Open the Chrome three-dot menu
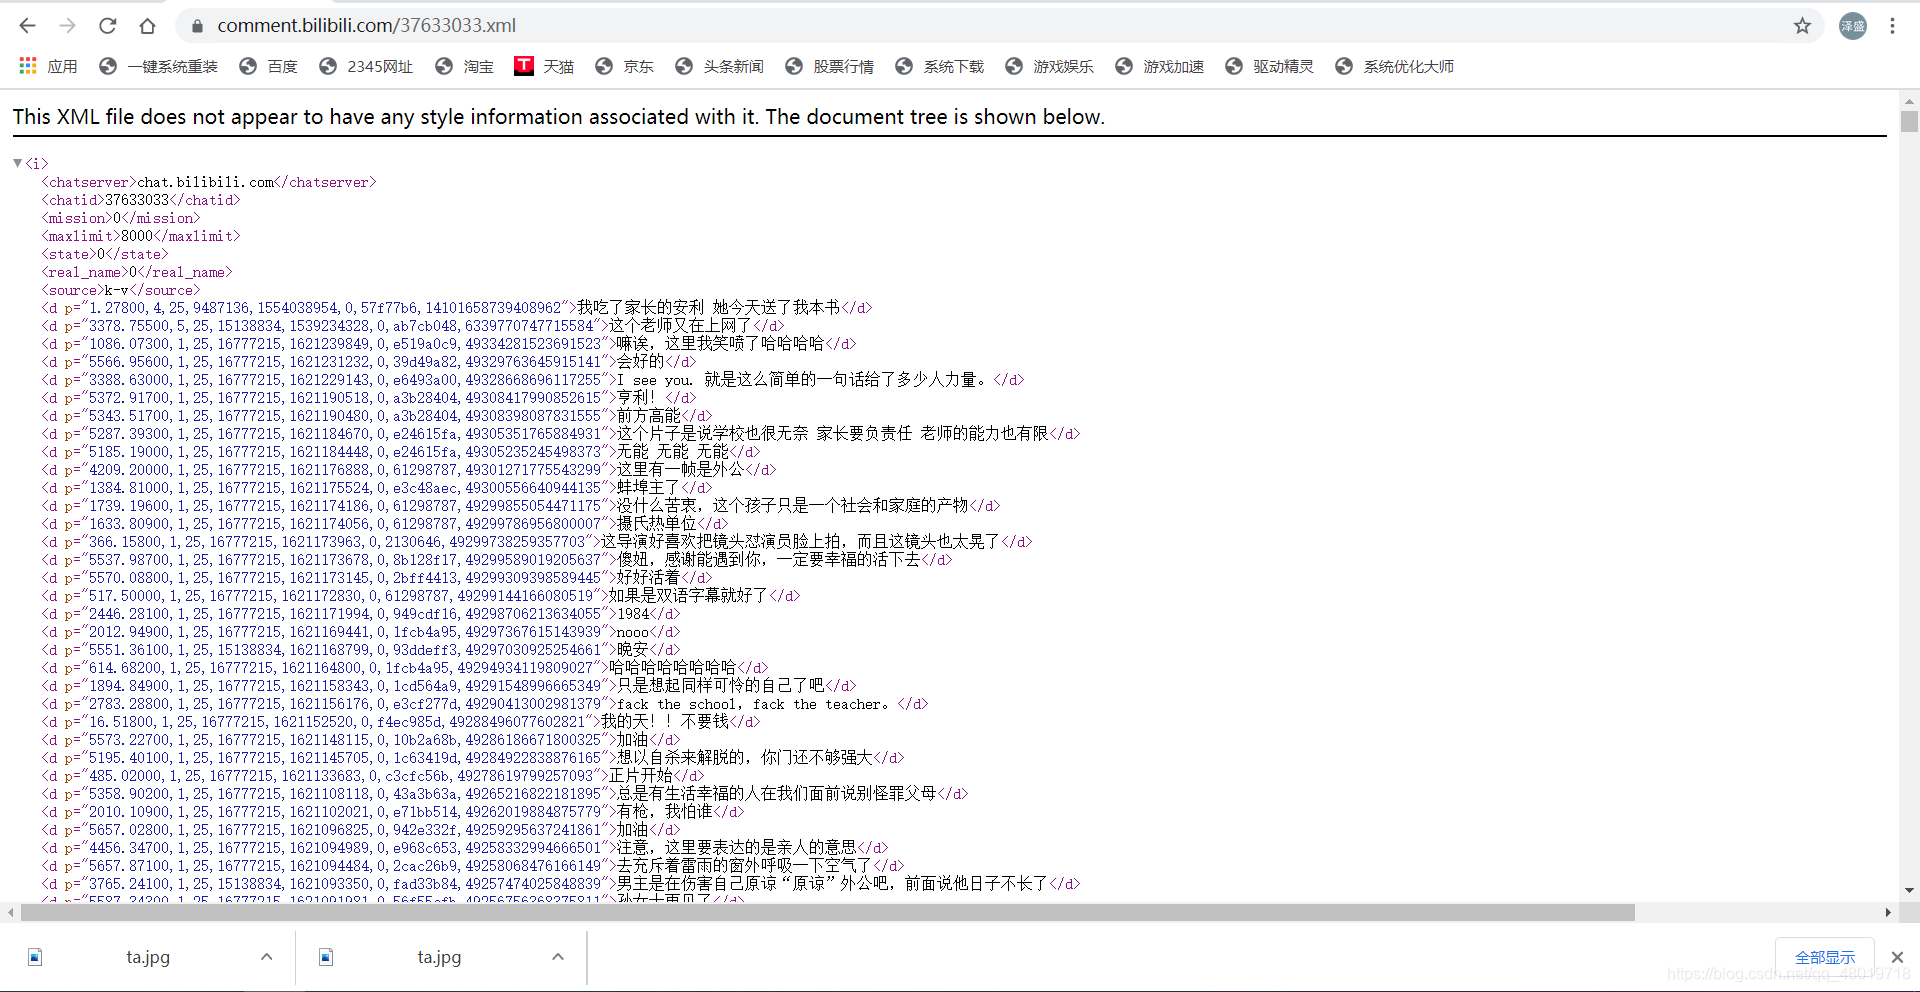The height and width of the screenshot is (992, 1920). pos(1892,26)
